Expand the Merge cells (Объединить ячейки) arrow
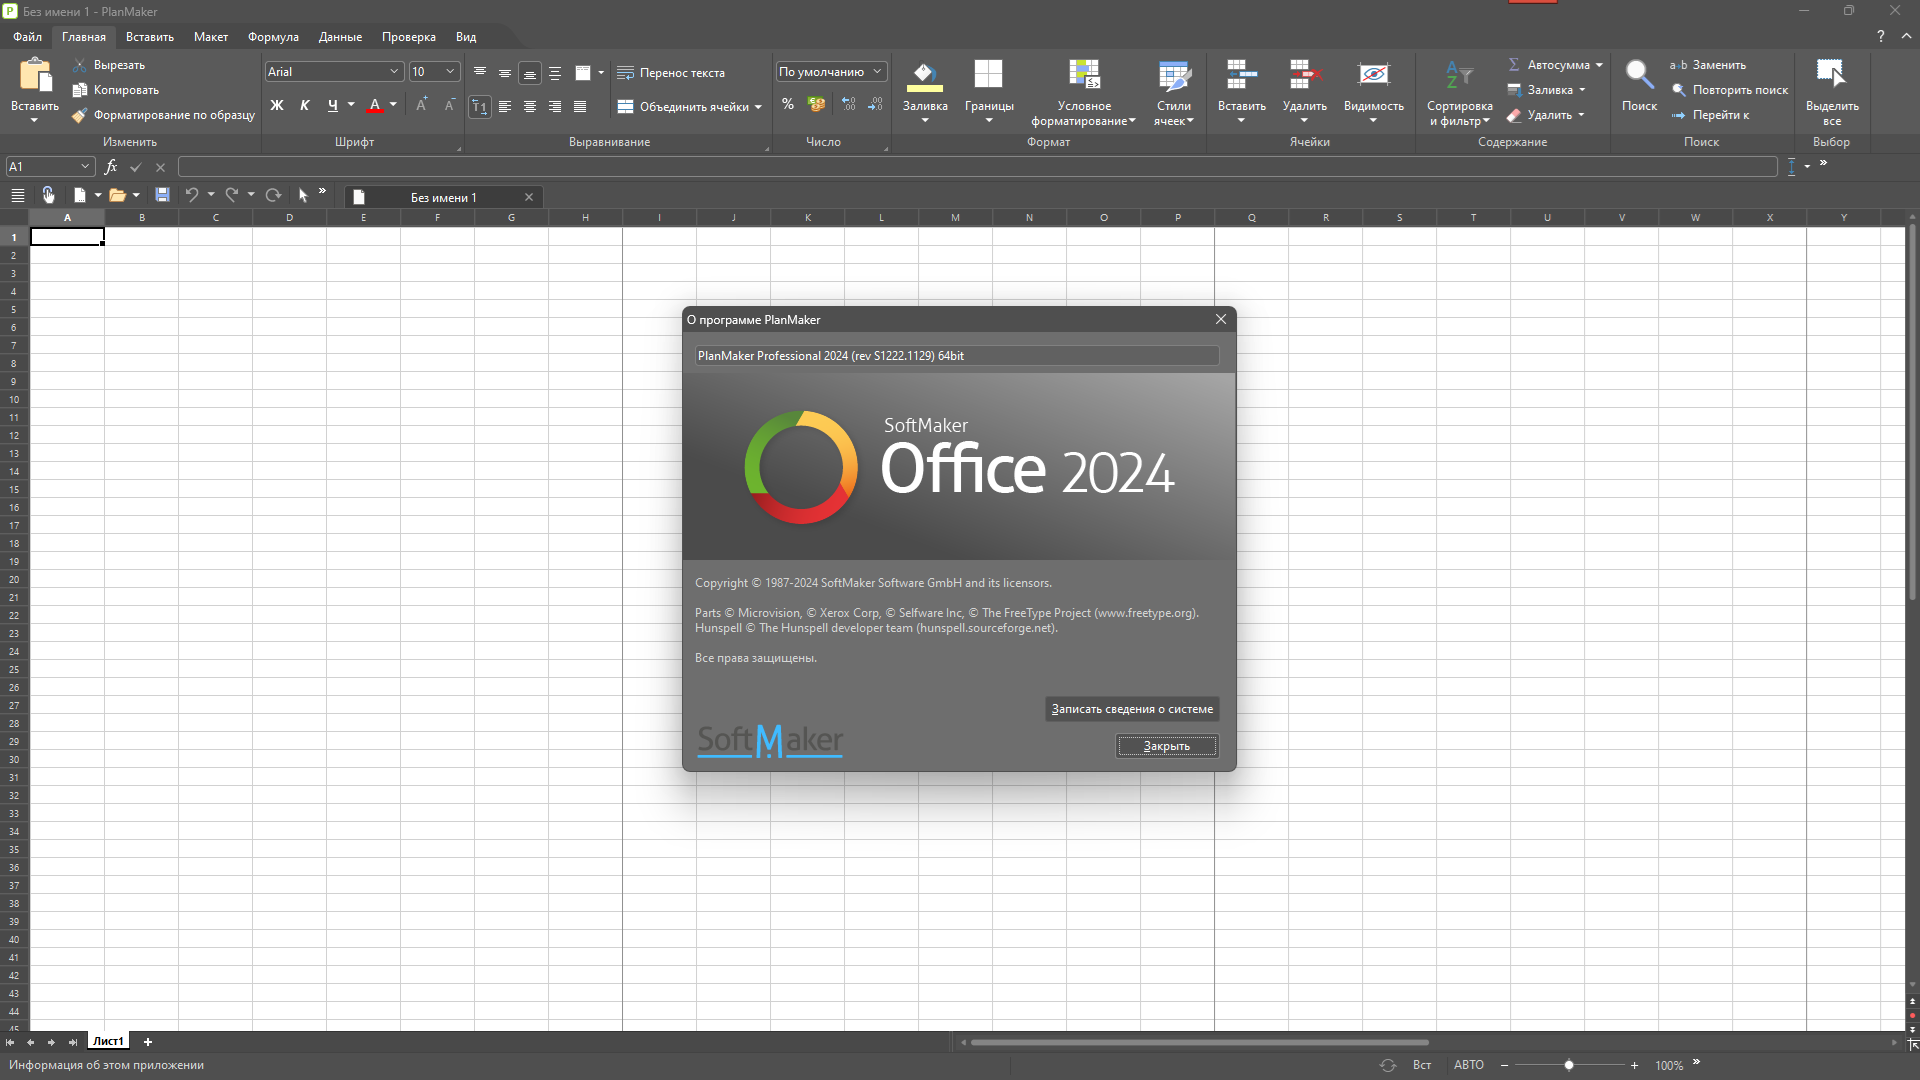This screenshot has width=1920, height=1080. pos(758,107)
